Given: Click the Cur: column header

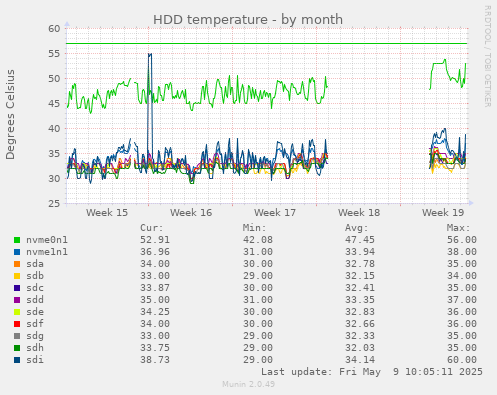Looking at the screenshot, I should [152, 228].
